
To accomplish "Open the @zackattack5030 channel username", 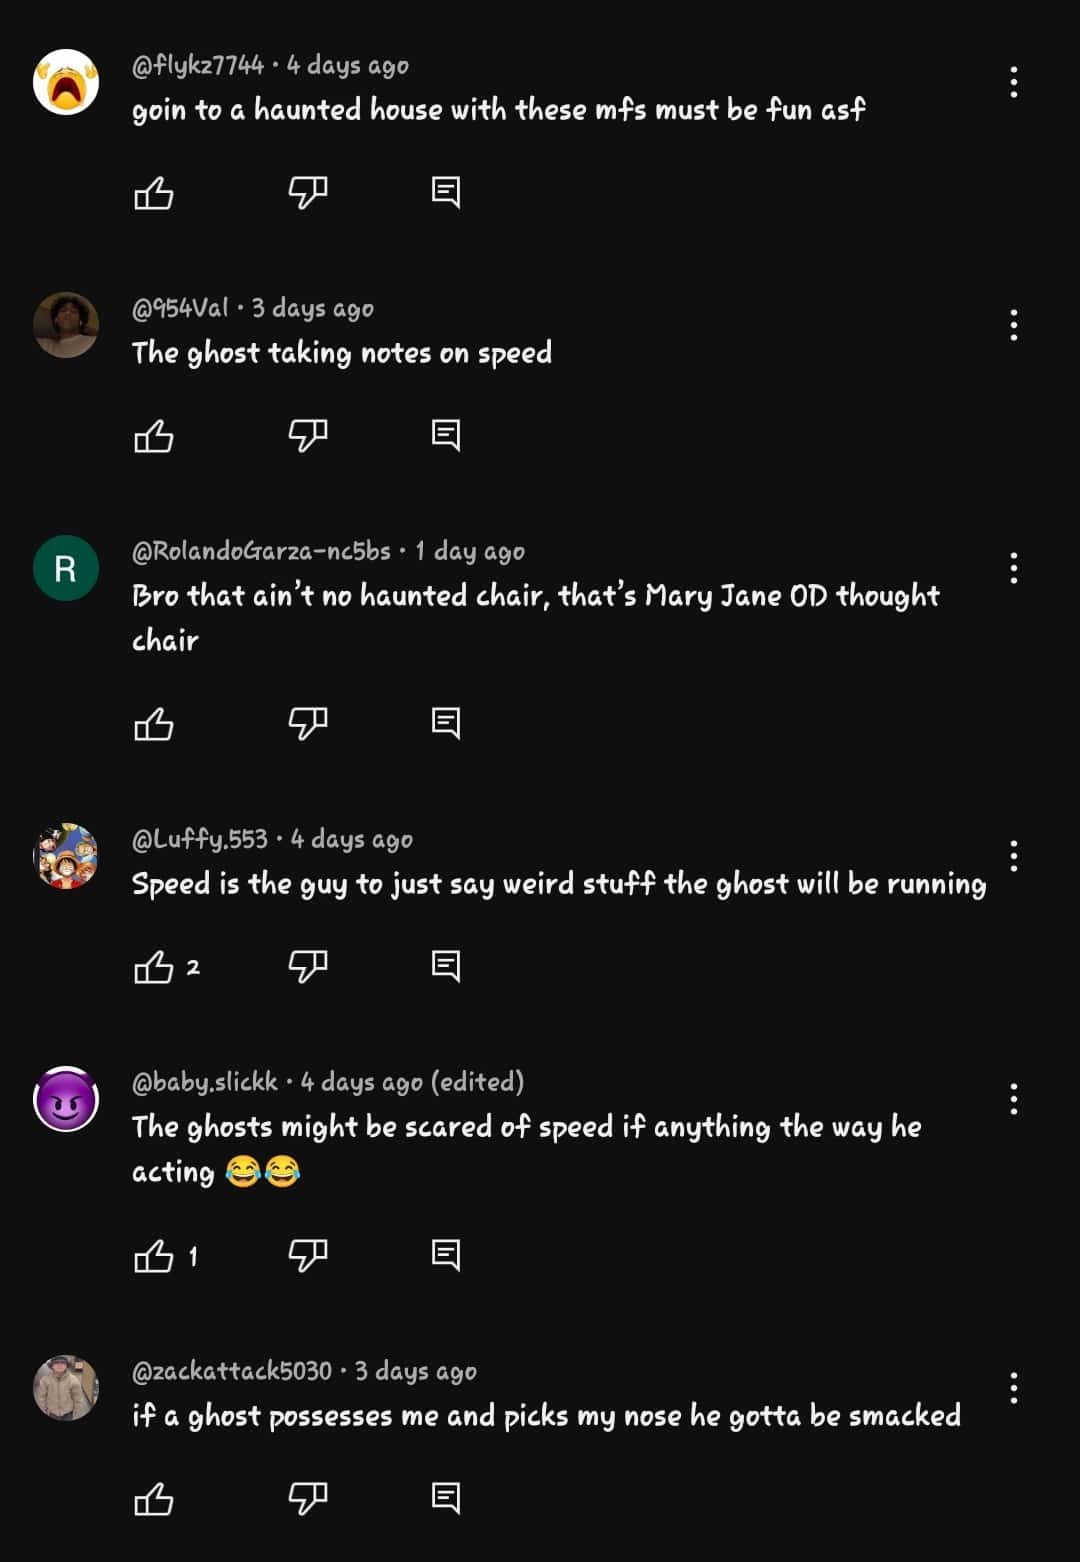I will coord(232,1371).
